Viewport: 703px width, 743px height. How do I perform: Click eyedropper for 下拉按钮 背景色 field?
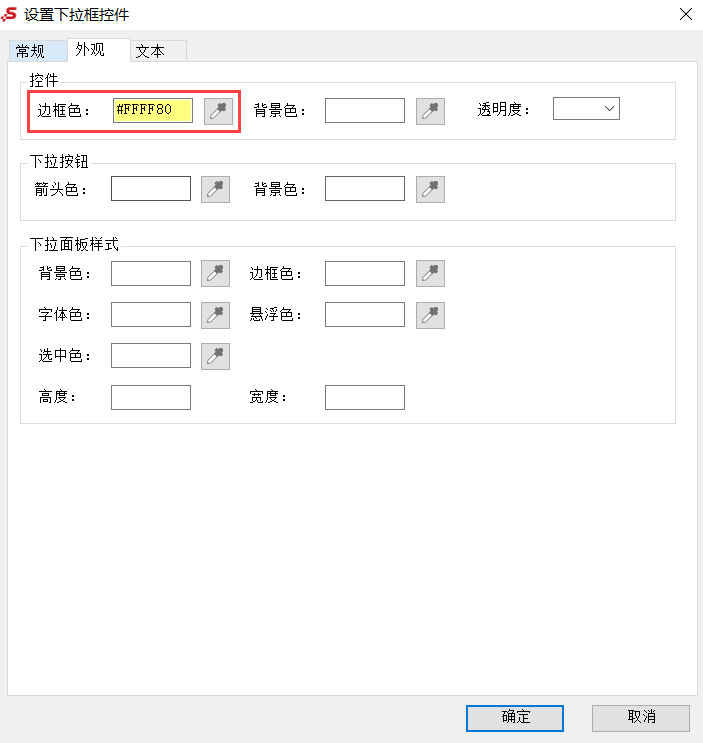coord(430,189)
